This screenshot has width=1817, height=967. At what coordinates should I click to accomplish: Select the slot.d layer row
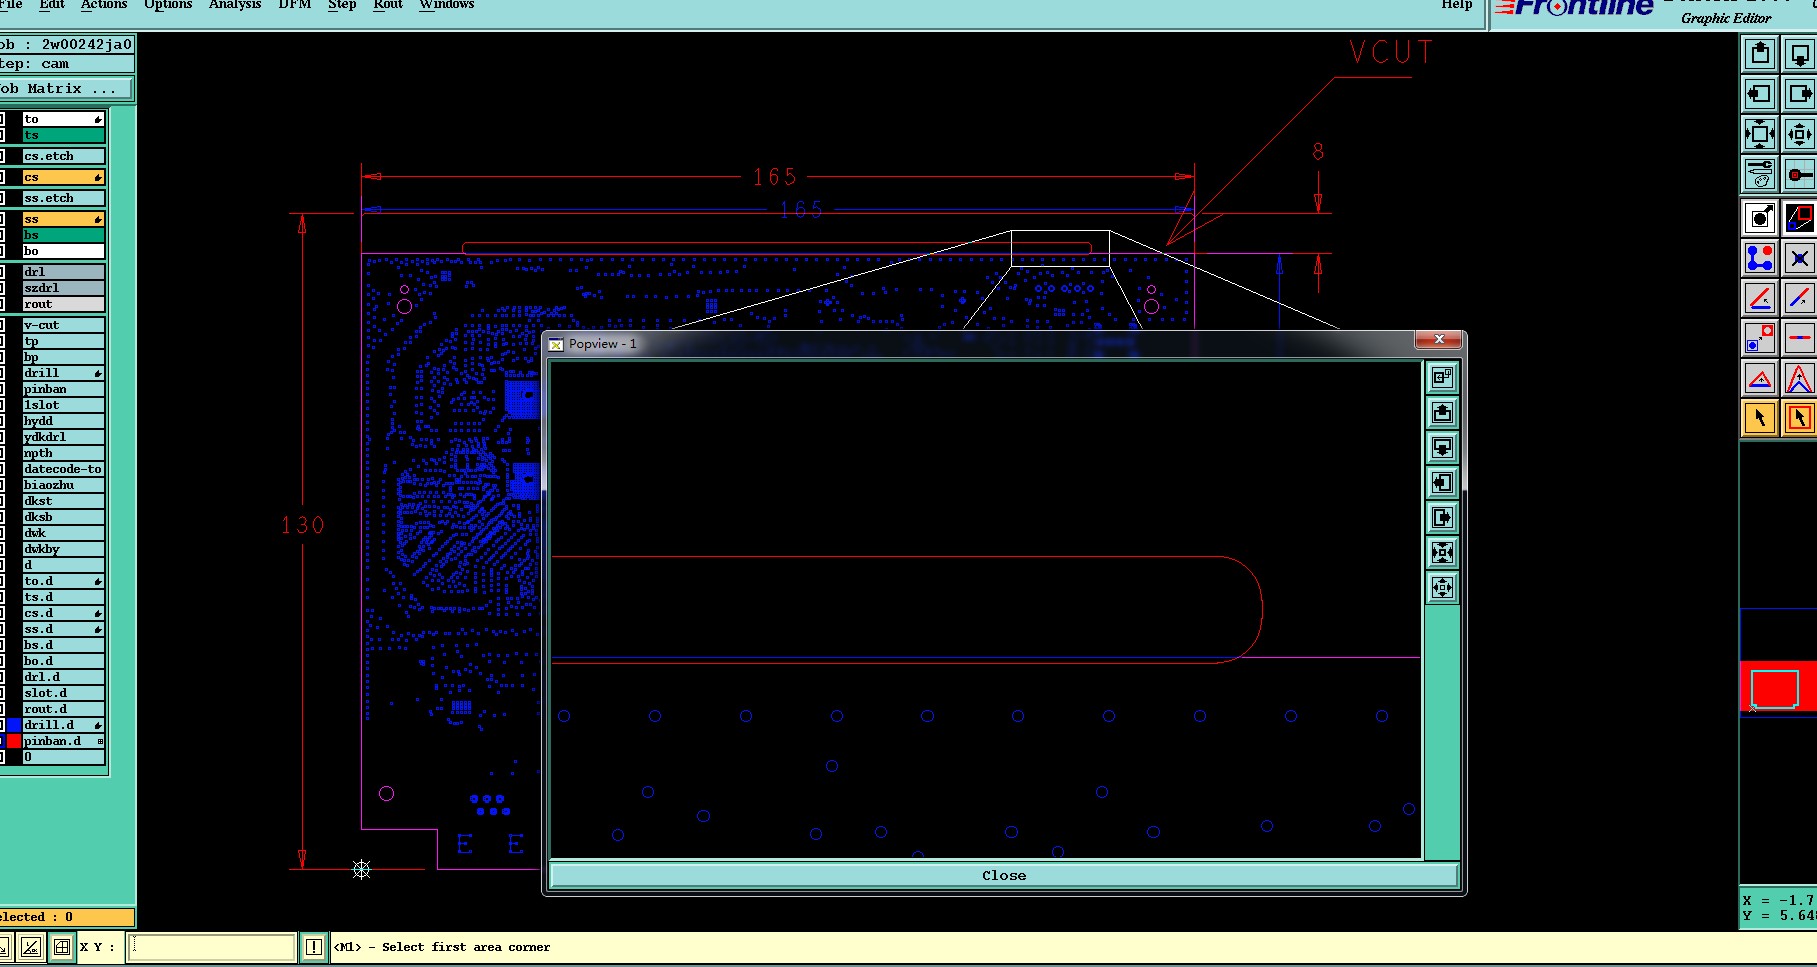point(64,693)
